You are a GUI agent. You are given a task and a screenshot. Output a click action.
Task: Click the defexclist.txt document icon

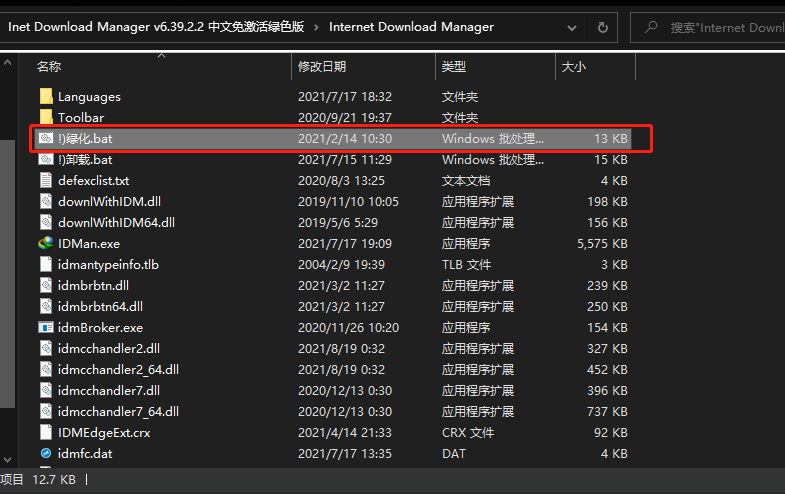click(x=46, y=180)
